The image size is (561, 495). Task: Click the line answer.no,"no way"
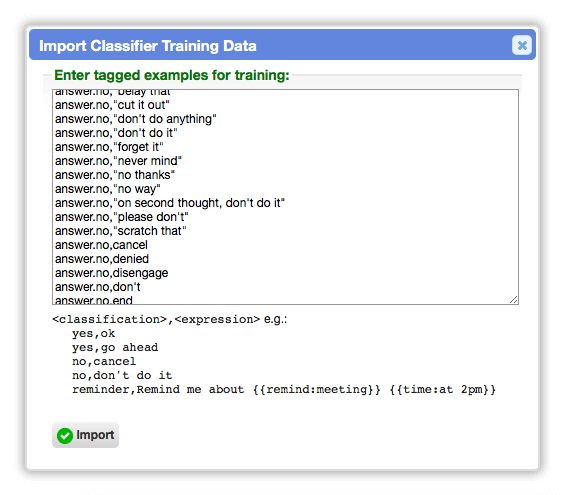(108, 188)
